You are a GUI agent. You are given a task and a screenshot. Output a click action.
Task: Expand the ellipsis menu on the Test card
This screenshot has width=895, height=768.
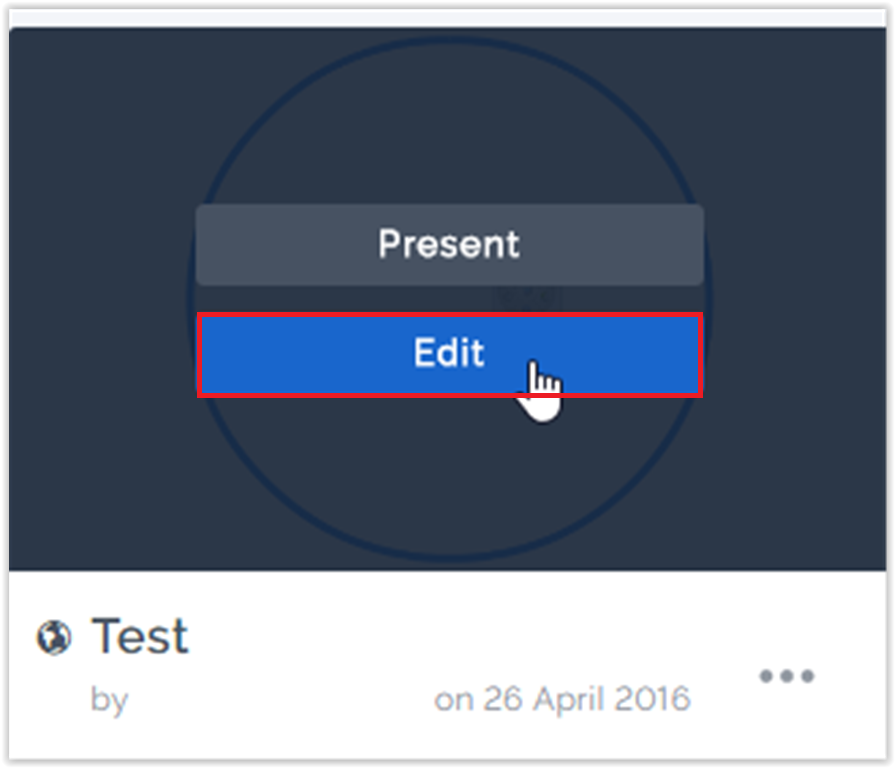(x=786, y=677)
